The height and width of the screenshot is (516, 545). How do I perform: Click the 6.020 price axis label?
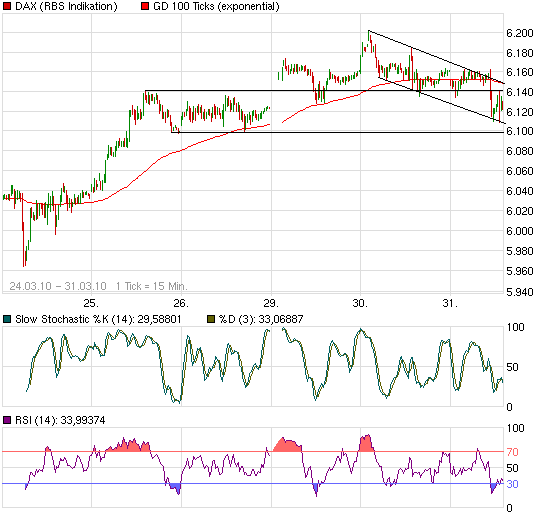[x=520, y=211]
